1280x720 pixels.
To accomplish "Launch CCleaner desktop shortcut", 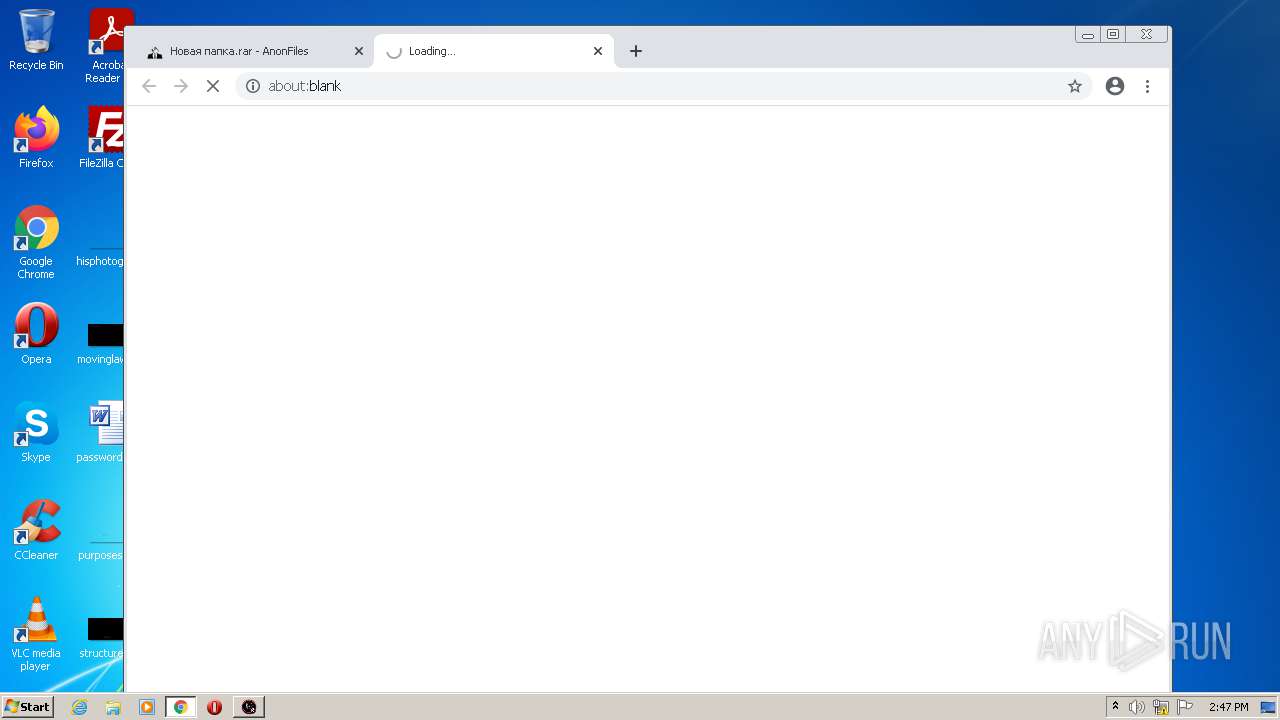I will (x=36, y=530).
